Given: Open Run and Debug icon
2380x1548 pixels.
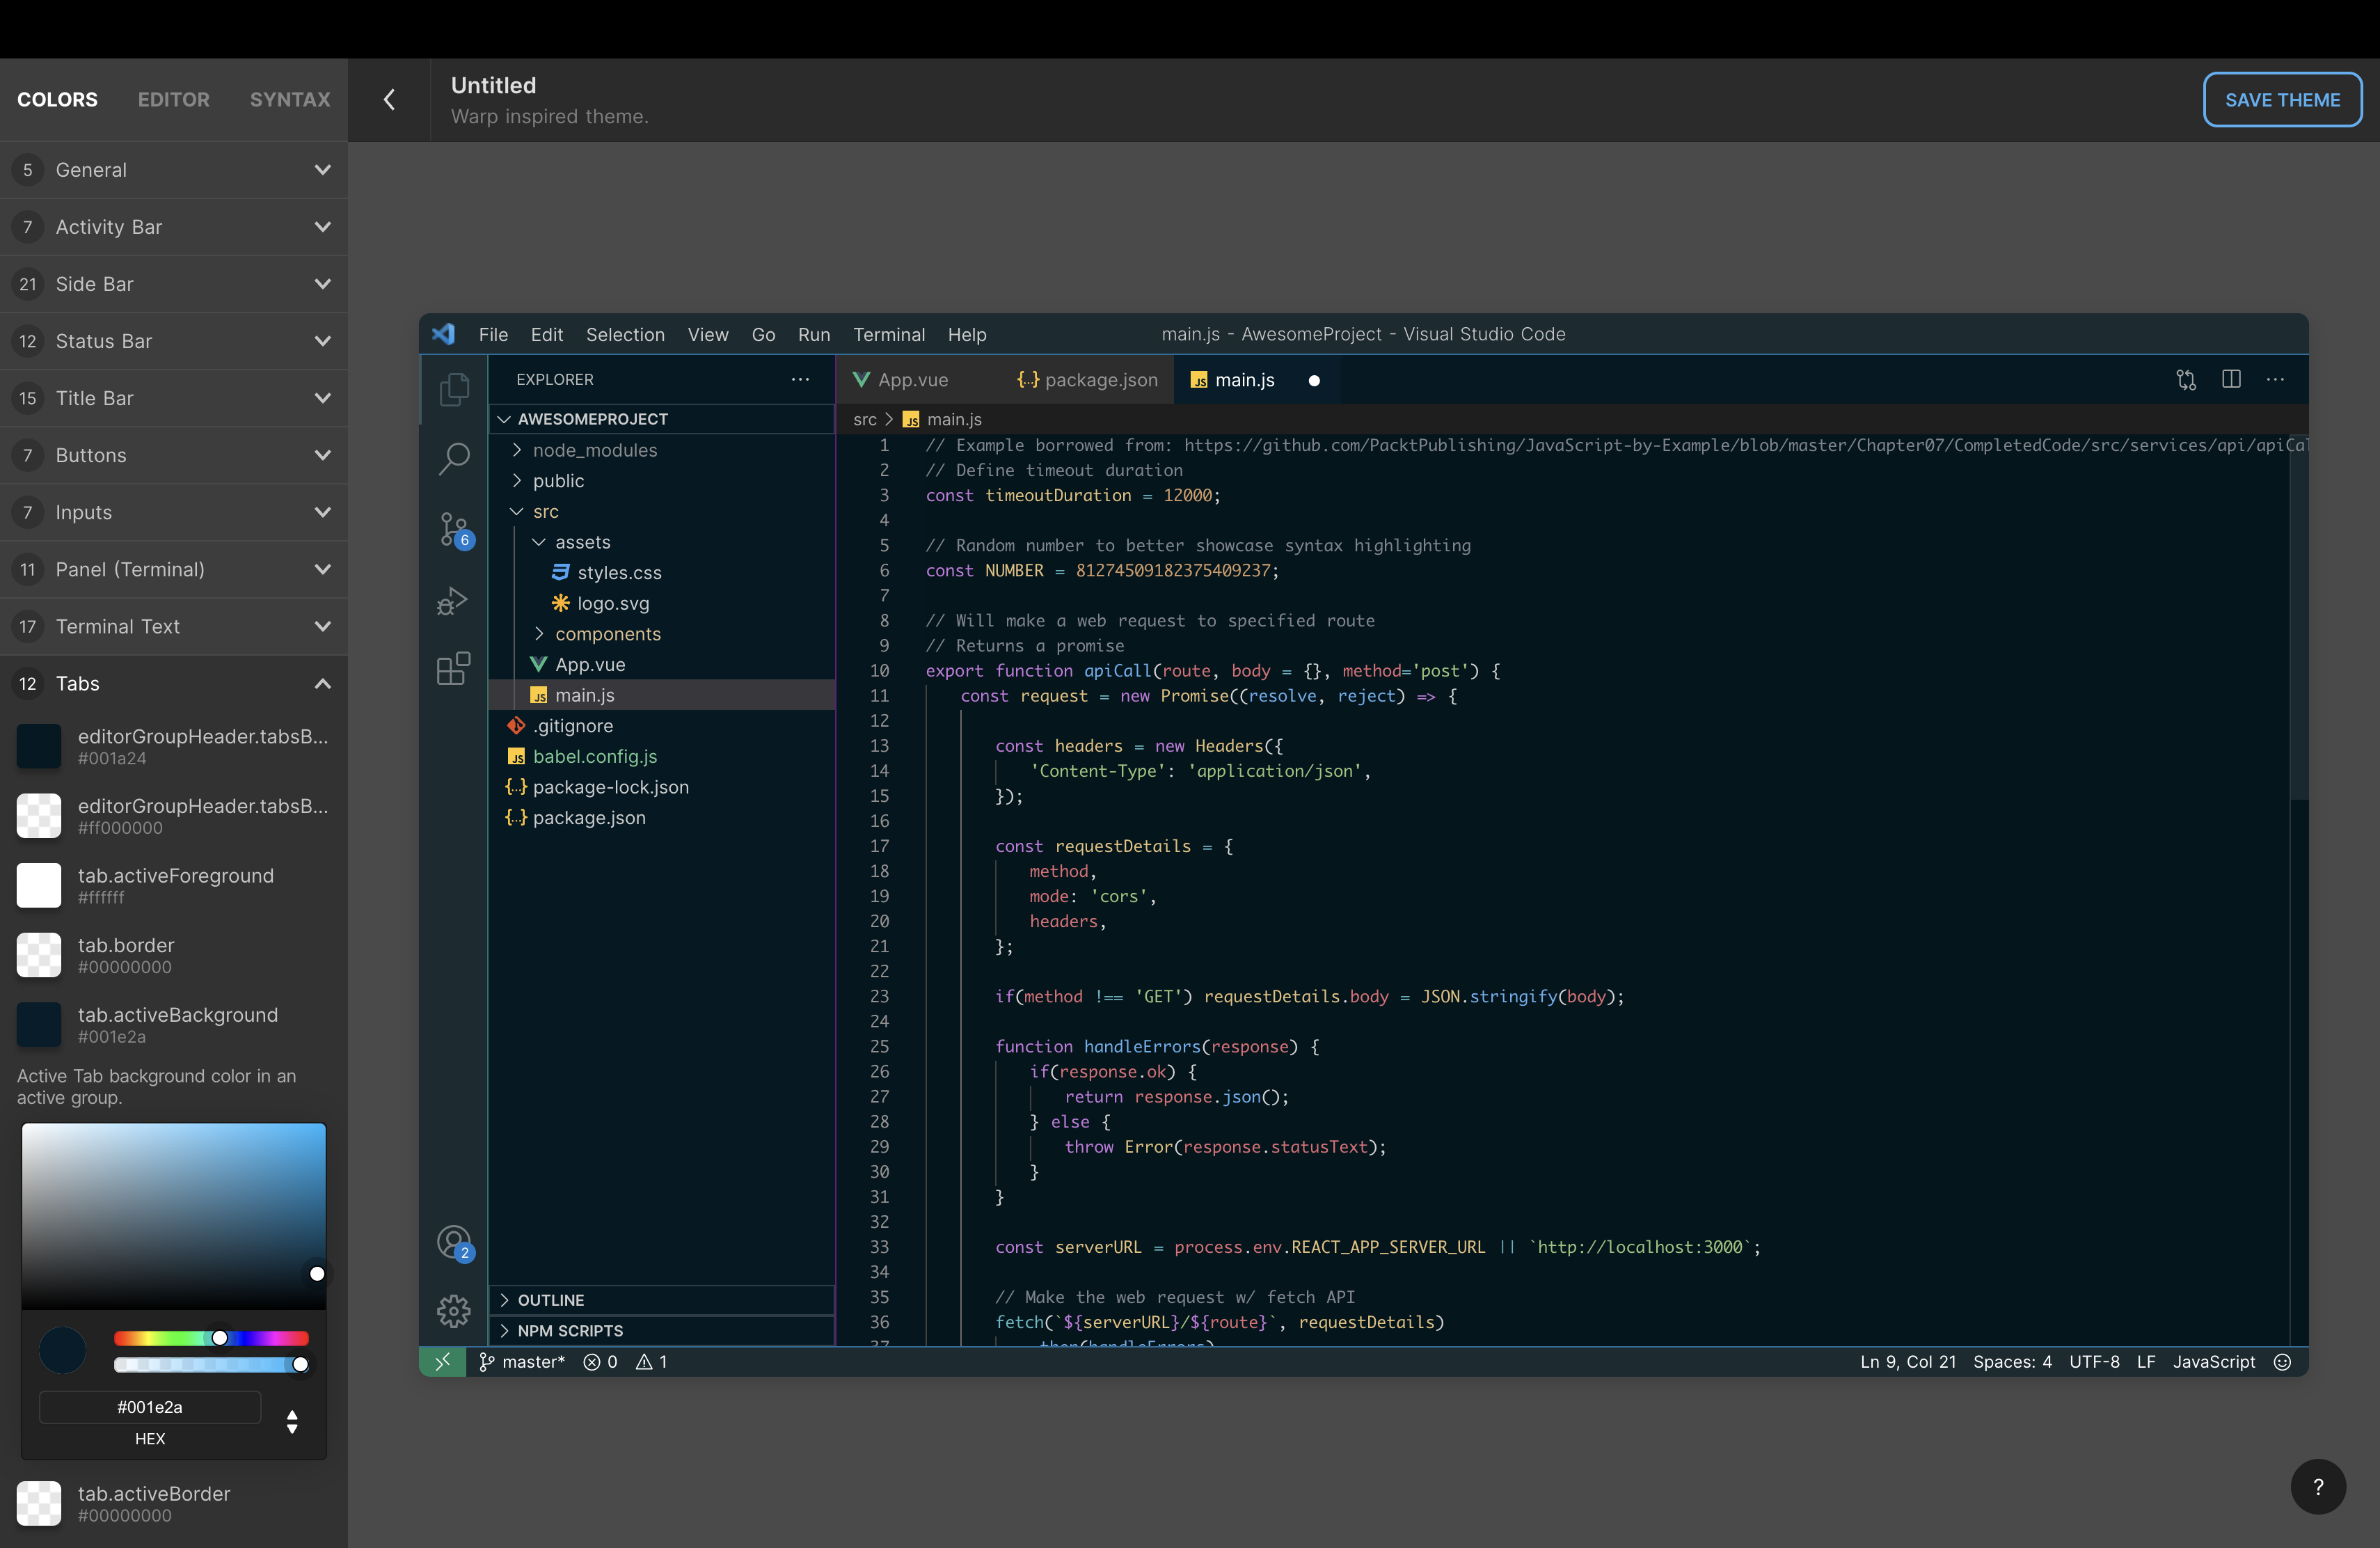Looking at the screenshot, I should point(454,600).
